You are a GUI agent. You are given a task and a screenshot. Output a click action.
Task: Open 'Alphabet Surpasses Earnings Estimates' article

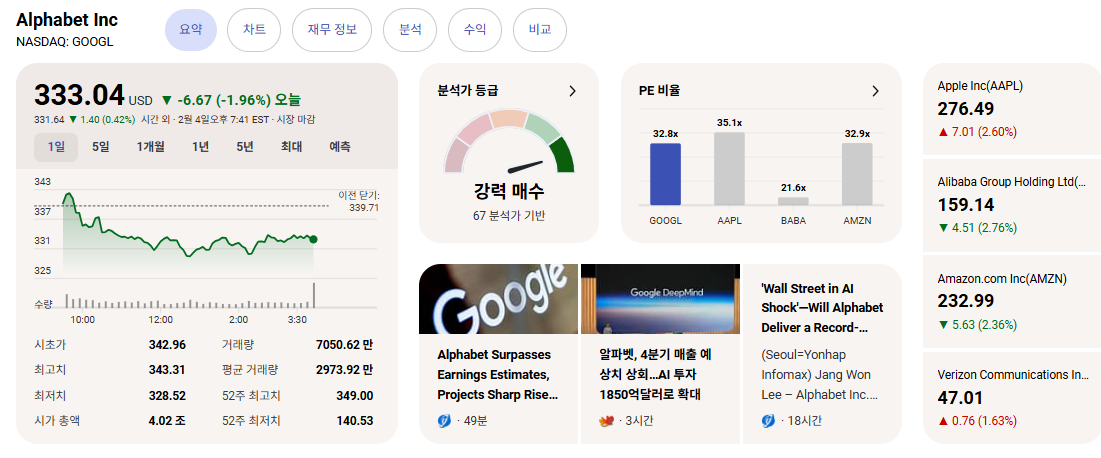(497, 374)
